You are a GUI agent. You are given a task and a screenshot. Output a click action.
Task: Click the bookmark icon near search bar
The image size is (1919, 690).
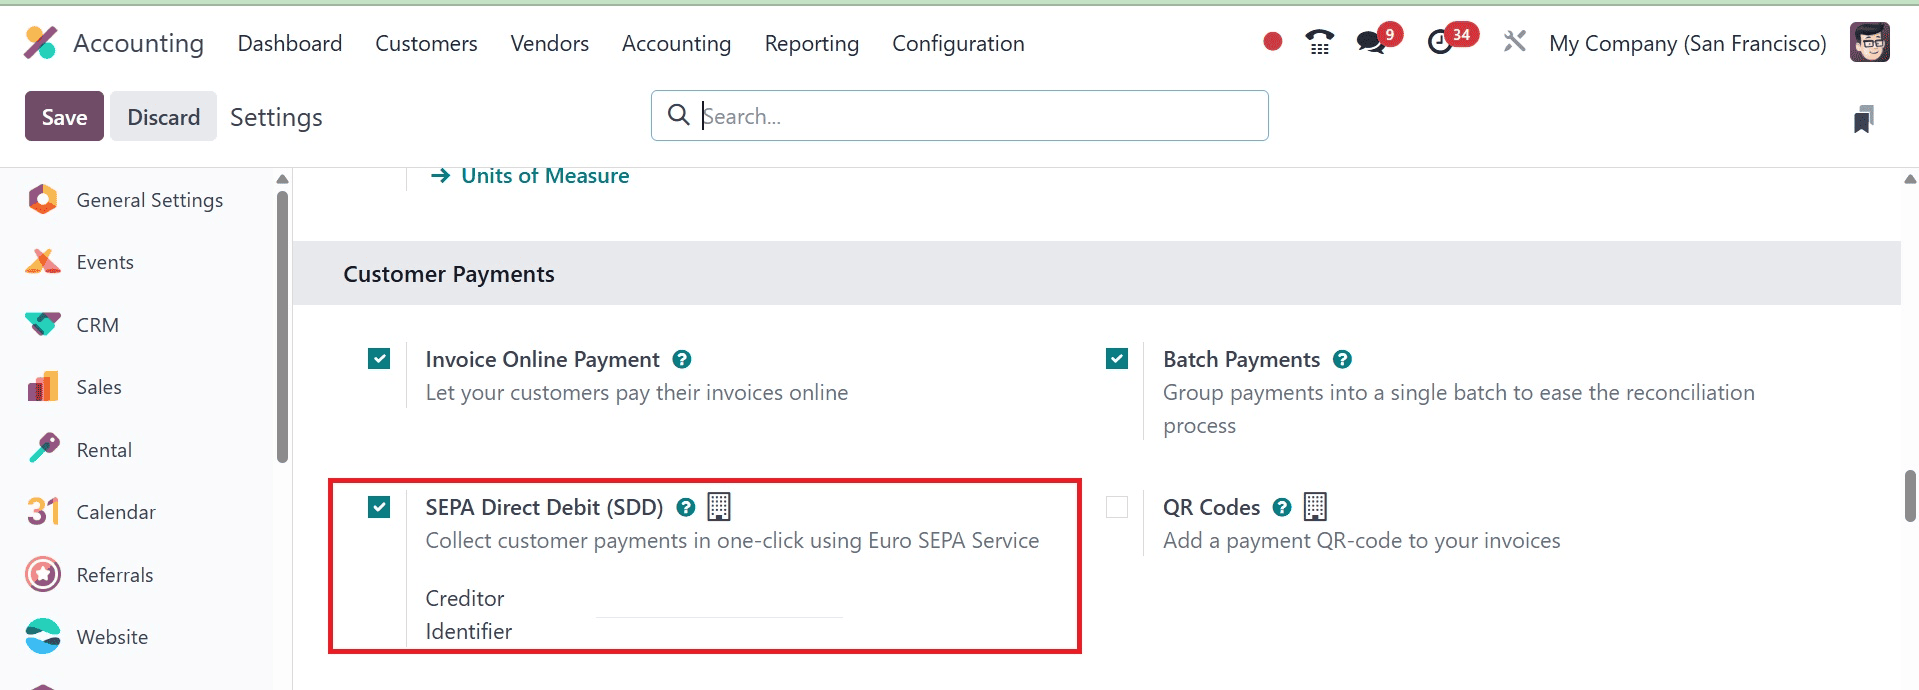click(x=1863, y=119)
